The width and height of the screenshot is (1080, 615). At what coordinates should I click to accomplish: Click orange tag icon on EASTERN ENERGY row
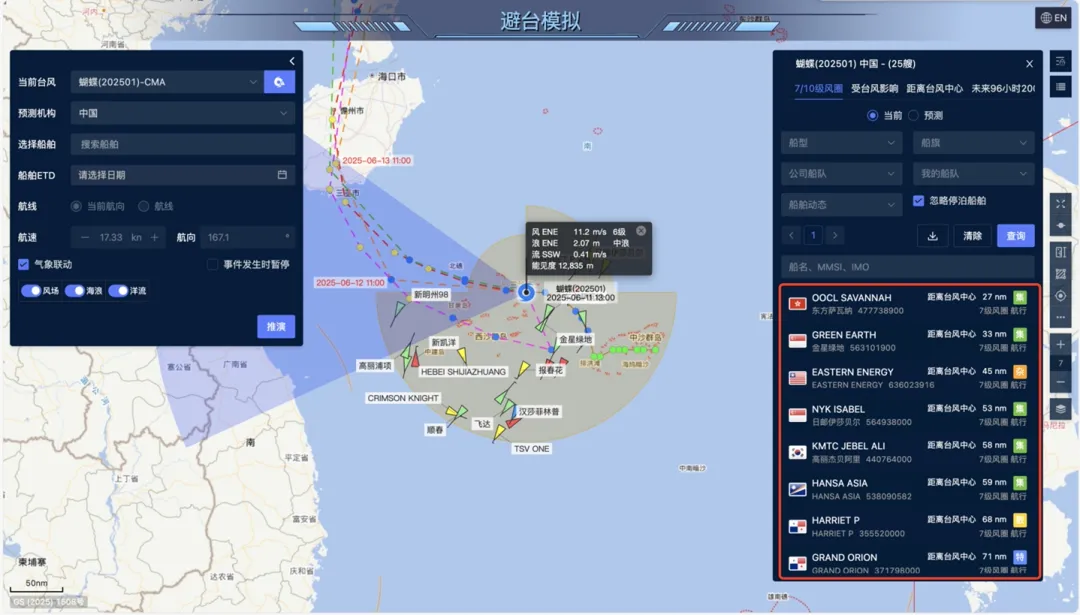coord(1020,372)
